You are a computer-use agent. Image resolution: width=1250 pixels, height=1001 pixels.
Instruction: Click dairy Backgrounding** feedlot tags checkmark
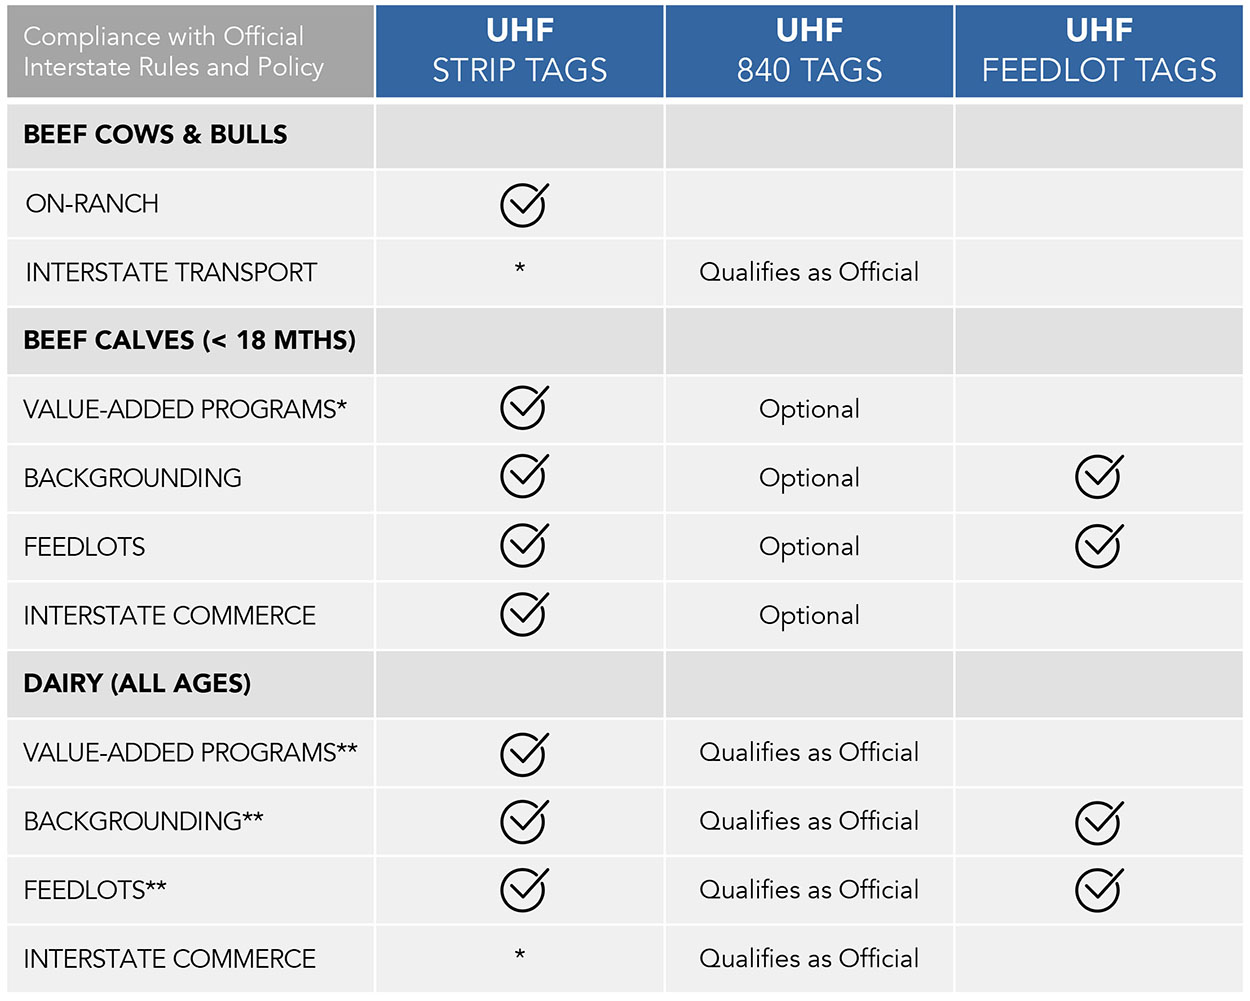pyautogui.click(x=1098, y=822)
